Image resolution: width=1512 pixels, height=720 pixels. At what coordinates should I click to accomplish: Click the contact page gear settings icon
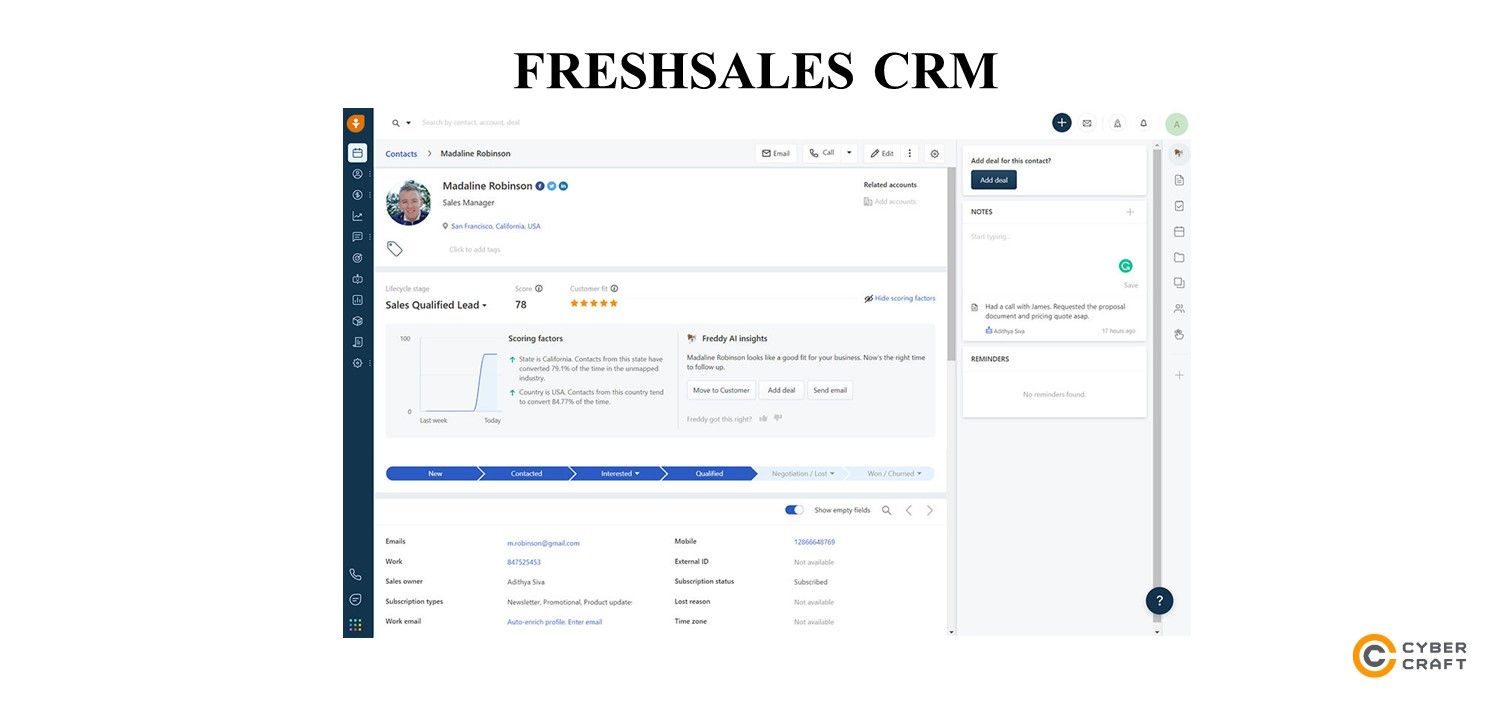coord(935,153)
